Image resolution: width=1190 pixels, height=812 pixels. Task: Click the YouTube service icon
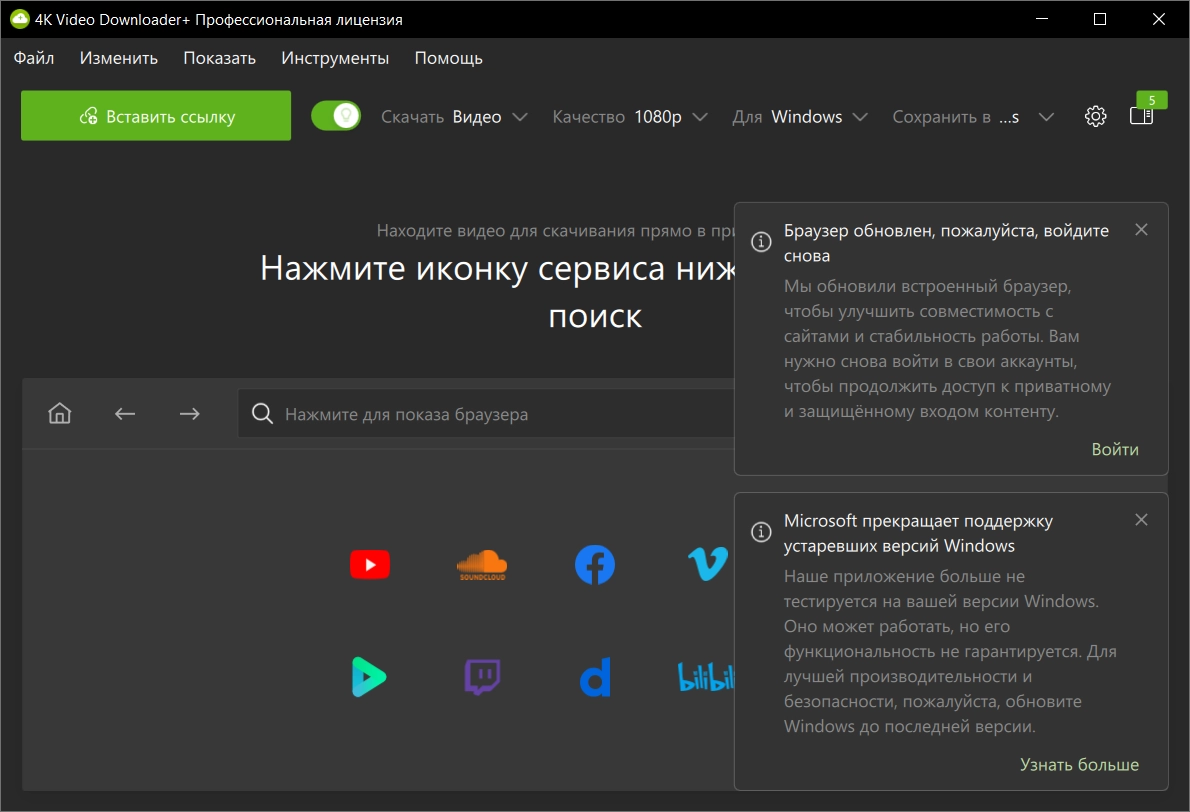coord(370,565)
